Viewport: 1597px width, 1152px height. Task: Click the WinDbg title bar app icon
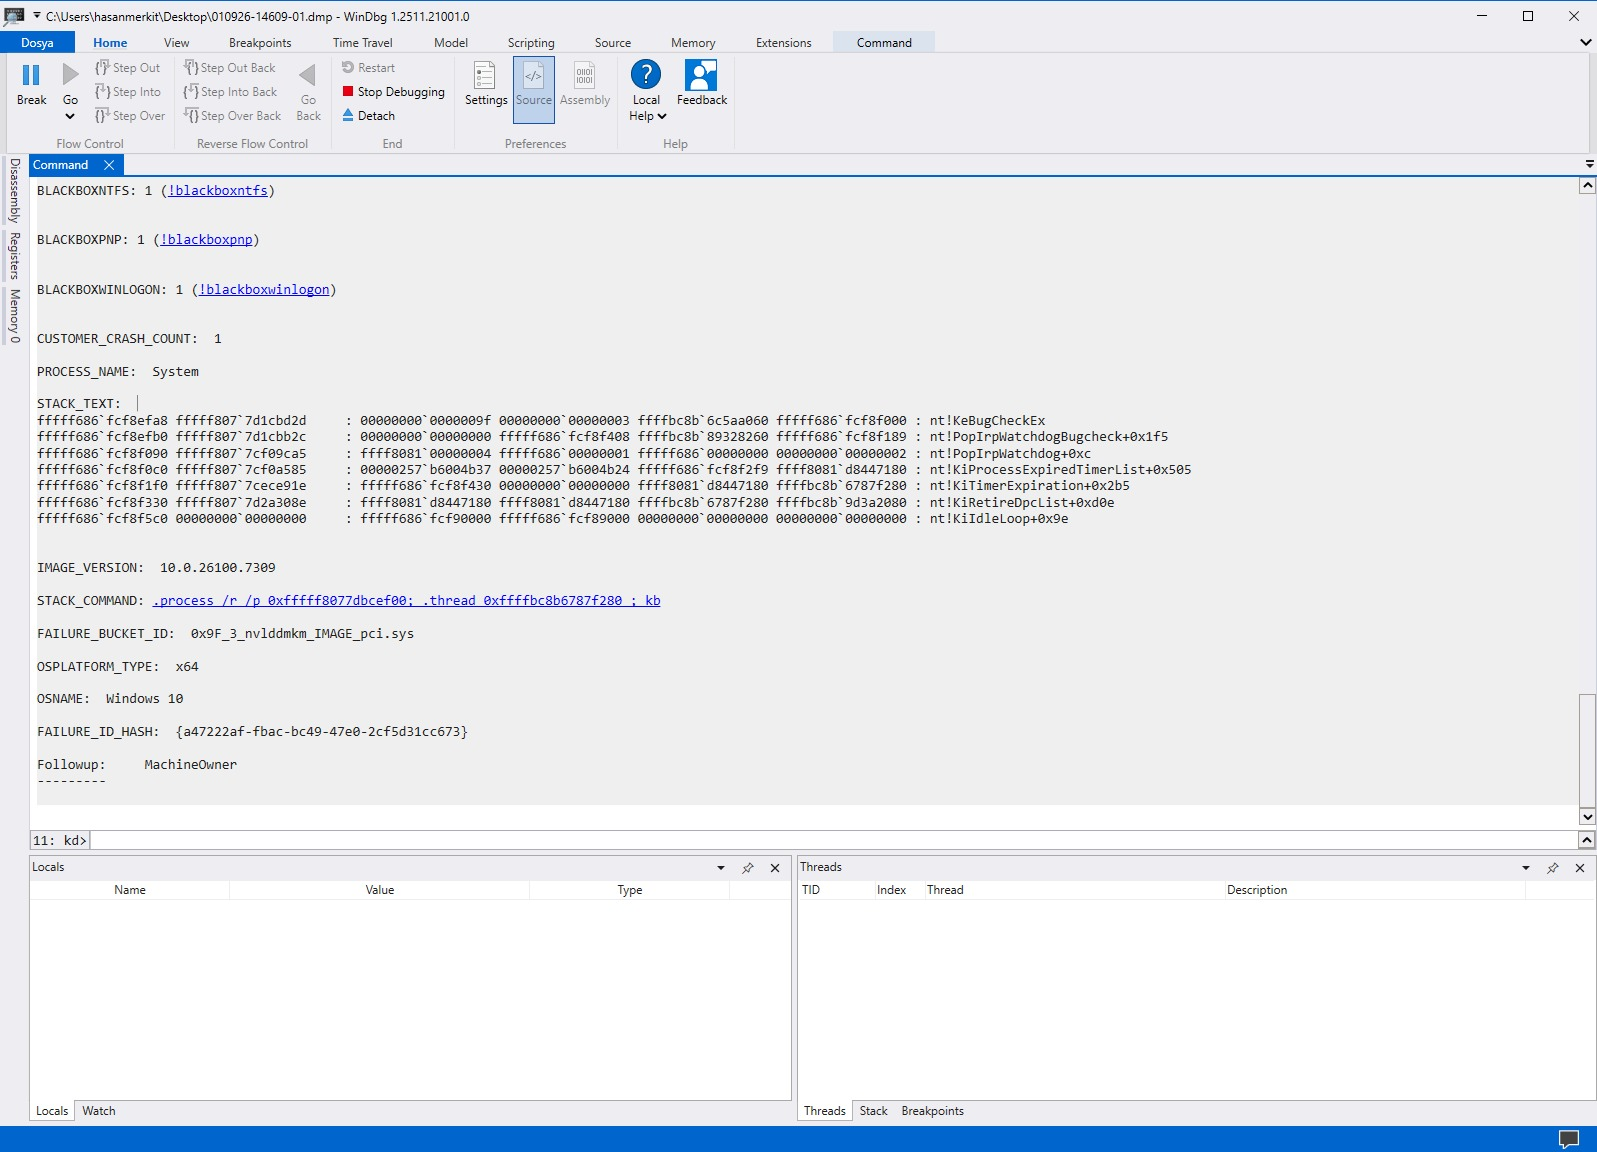pos(14,16)
